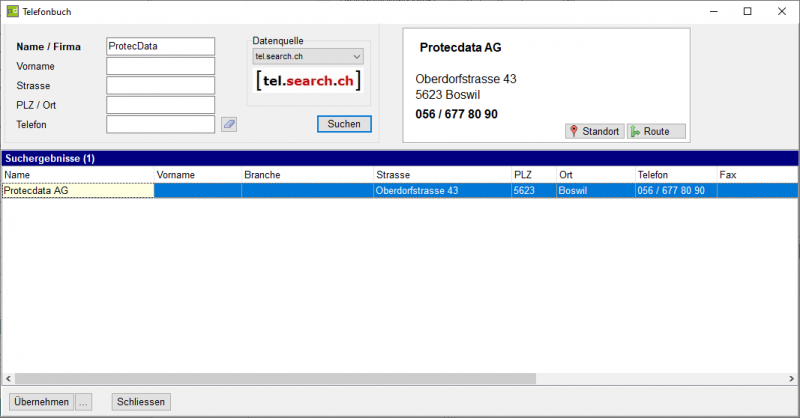Click the Übernehmen button
The height and width of the screenshot is (418, 800).
pyautogui.click(x=41, y=402)
